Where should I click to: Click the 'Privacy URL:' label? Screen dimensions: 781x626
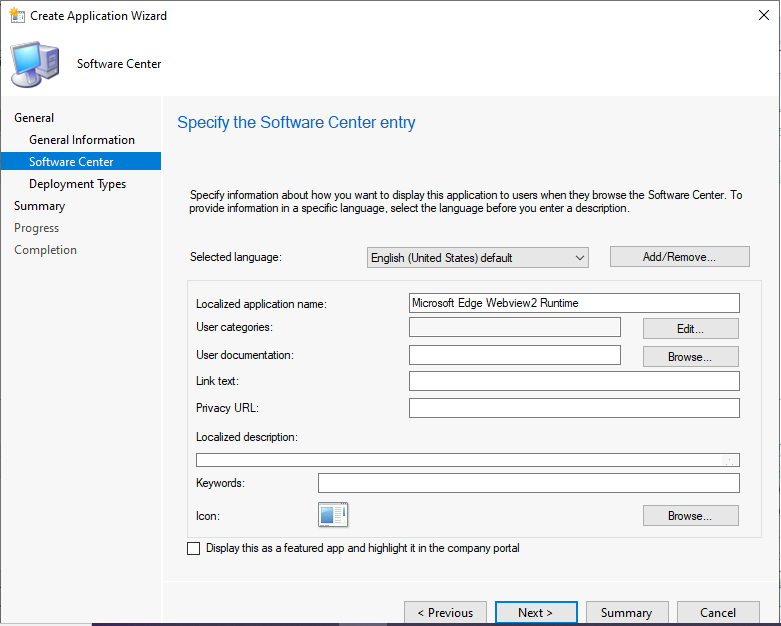[x=228, y=408]
